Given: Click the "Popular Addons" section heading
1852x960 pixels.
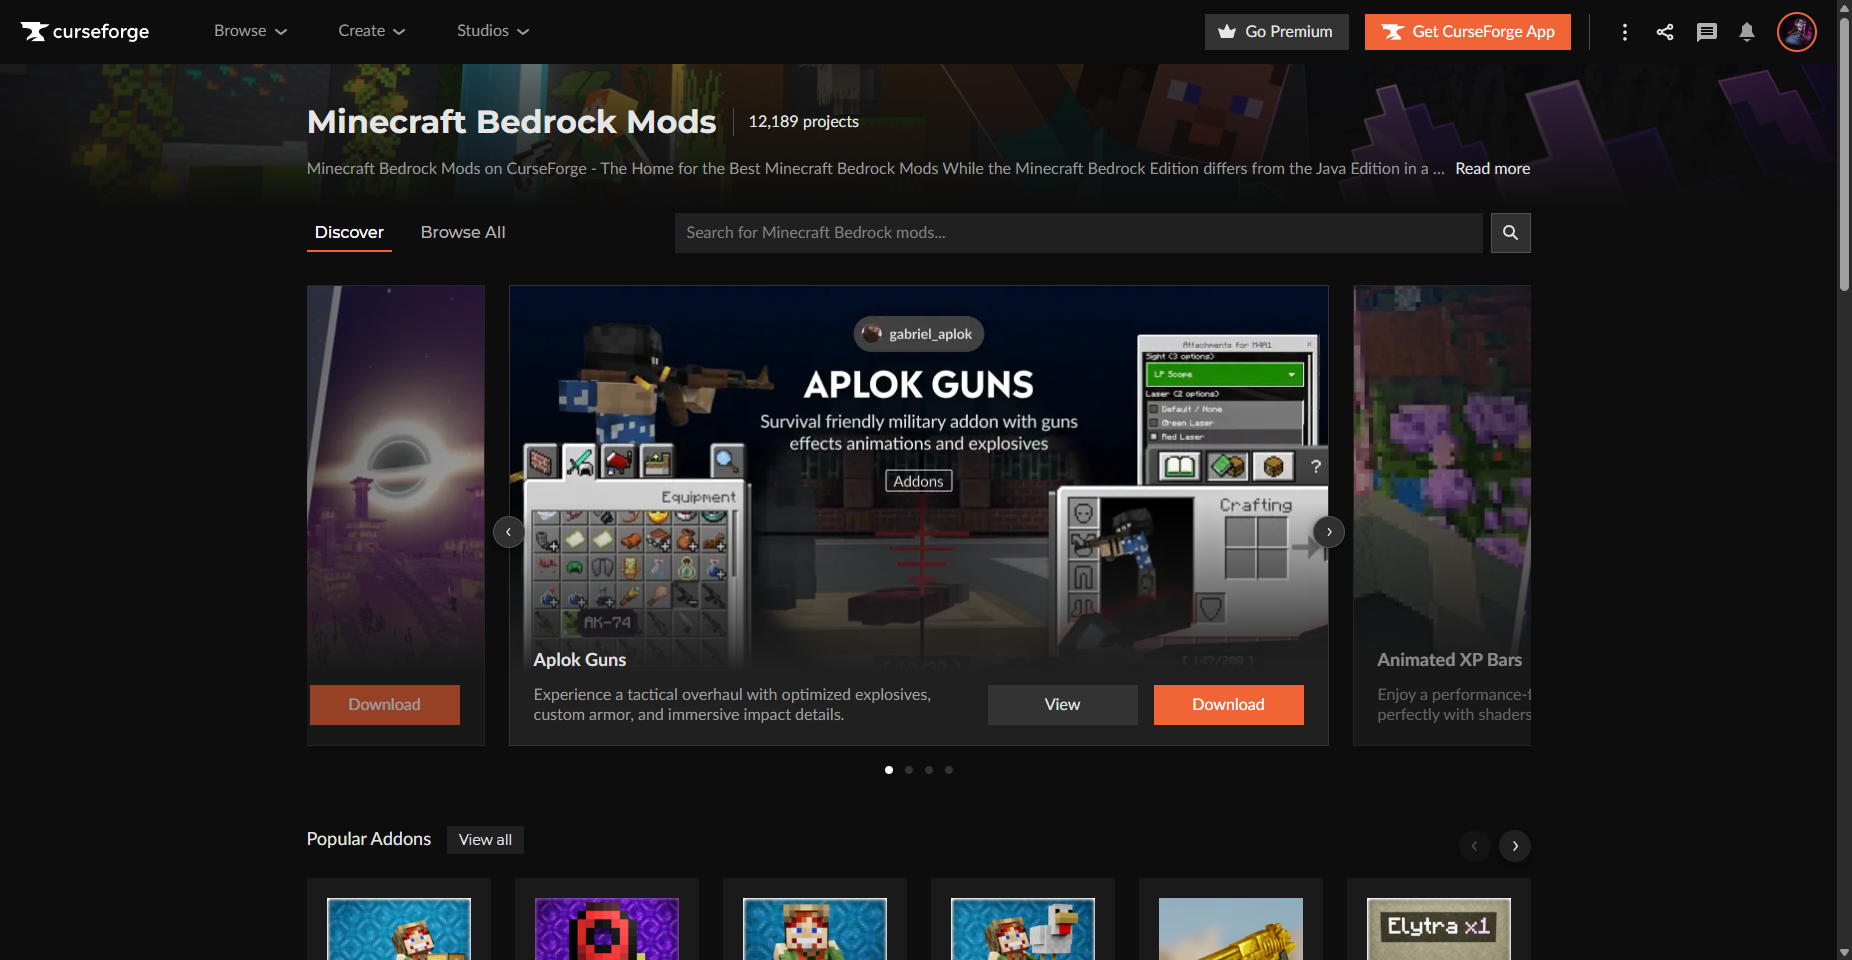Looking at the screenshot, I should click(369, 839).
